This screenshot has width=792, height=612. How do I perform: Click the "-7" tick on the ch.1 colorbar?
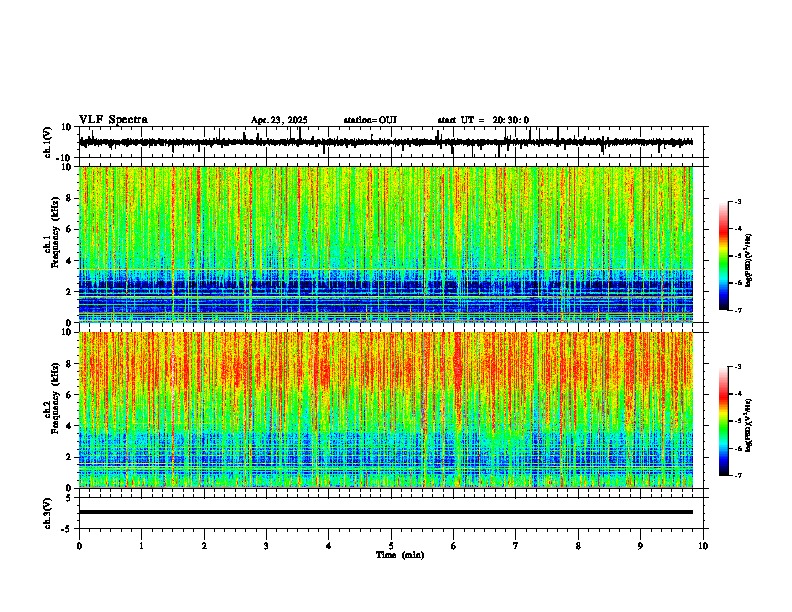coord(738,310)
